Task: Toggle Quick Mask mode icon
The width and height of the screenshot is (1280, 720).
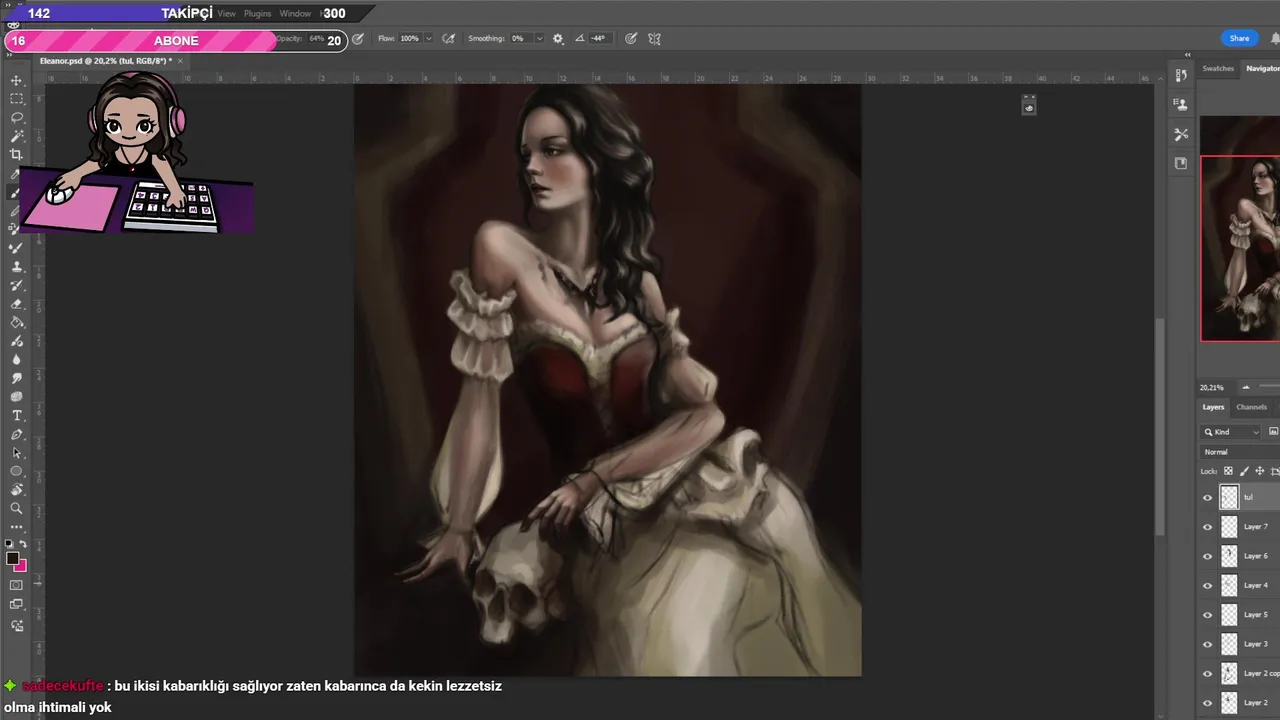Action: [x=16, y=585]
